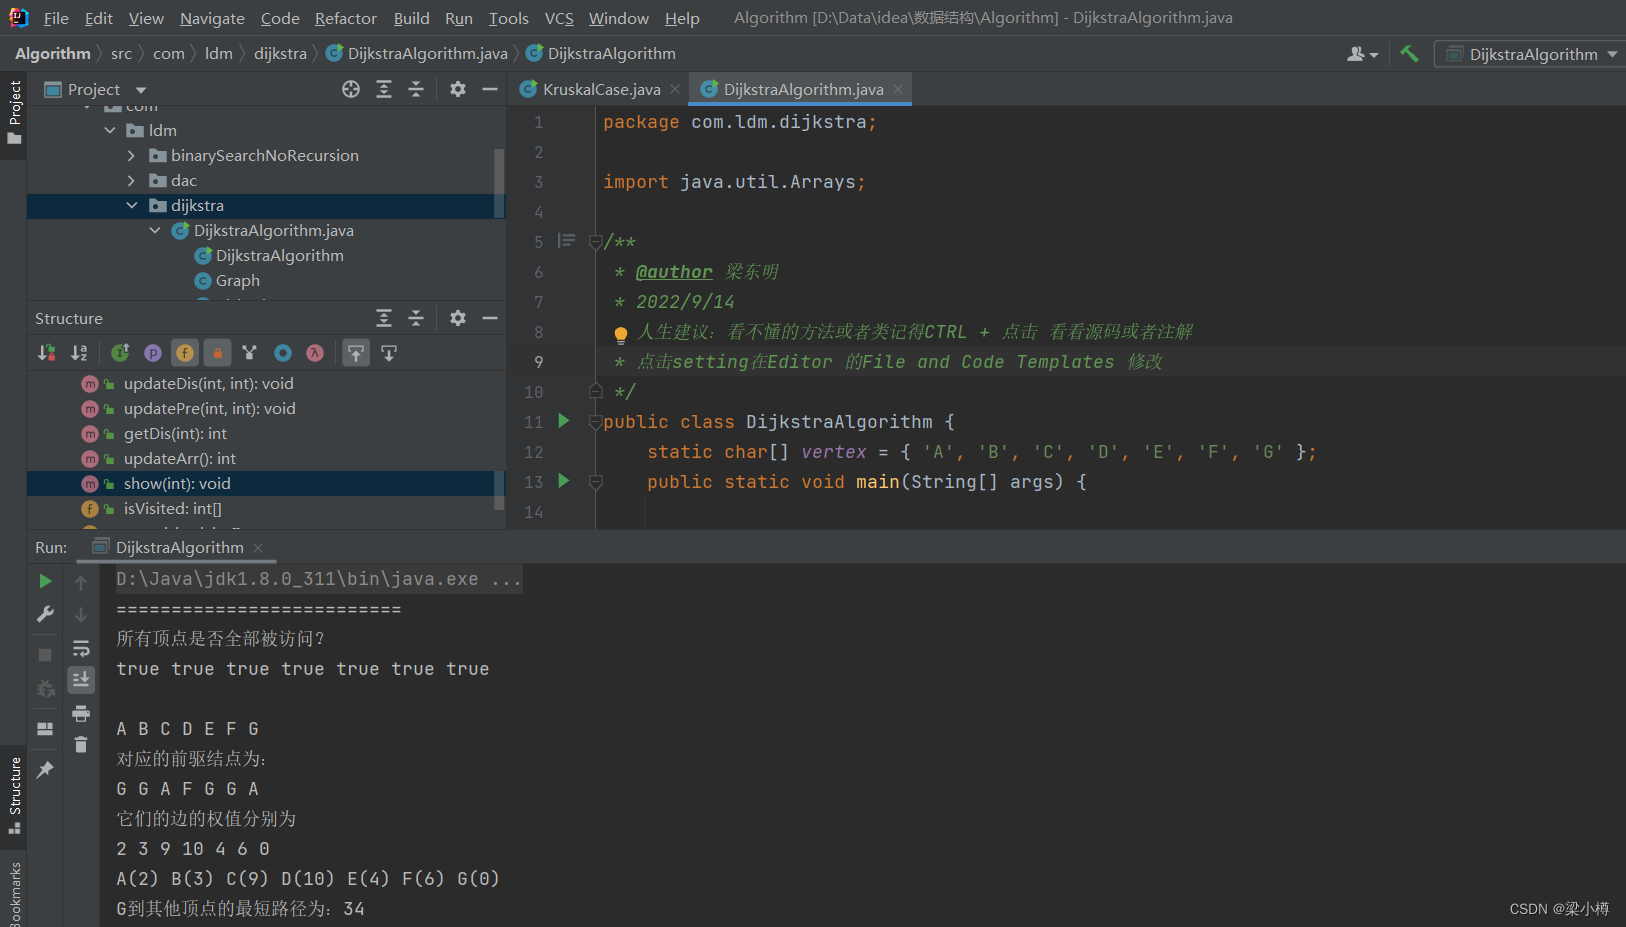Click the yellow intention lightbulb in editor

tap(620, 334)
